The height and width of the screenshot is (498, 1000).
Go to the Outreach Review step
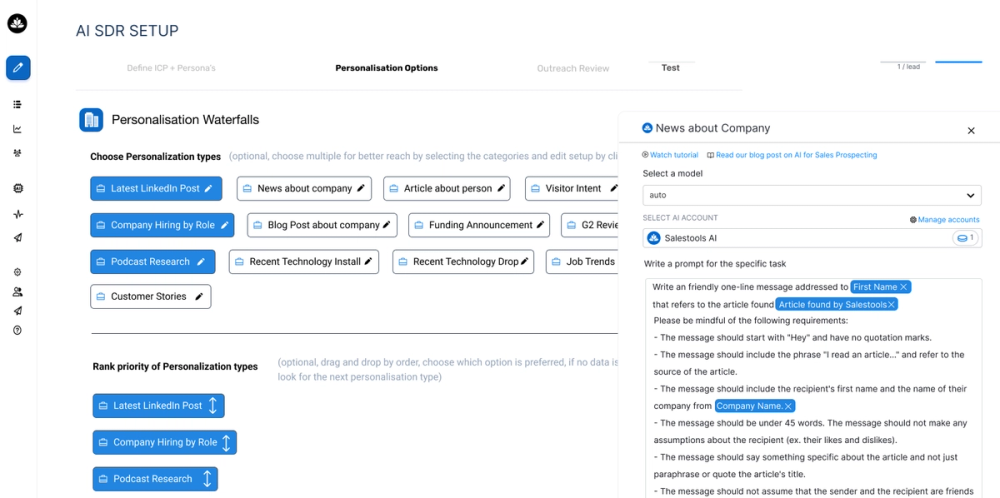[x=573, y=68]
